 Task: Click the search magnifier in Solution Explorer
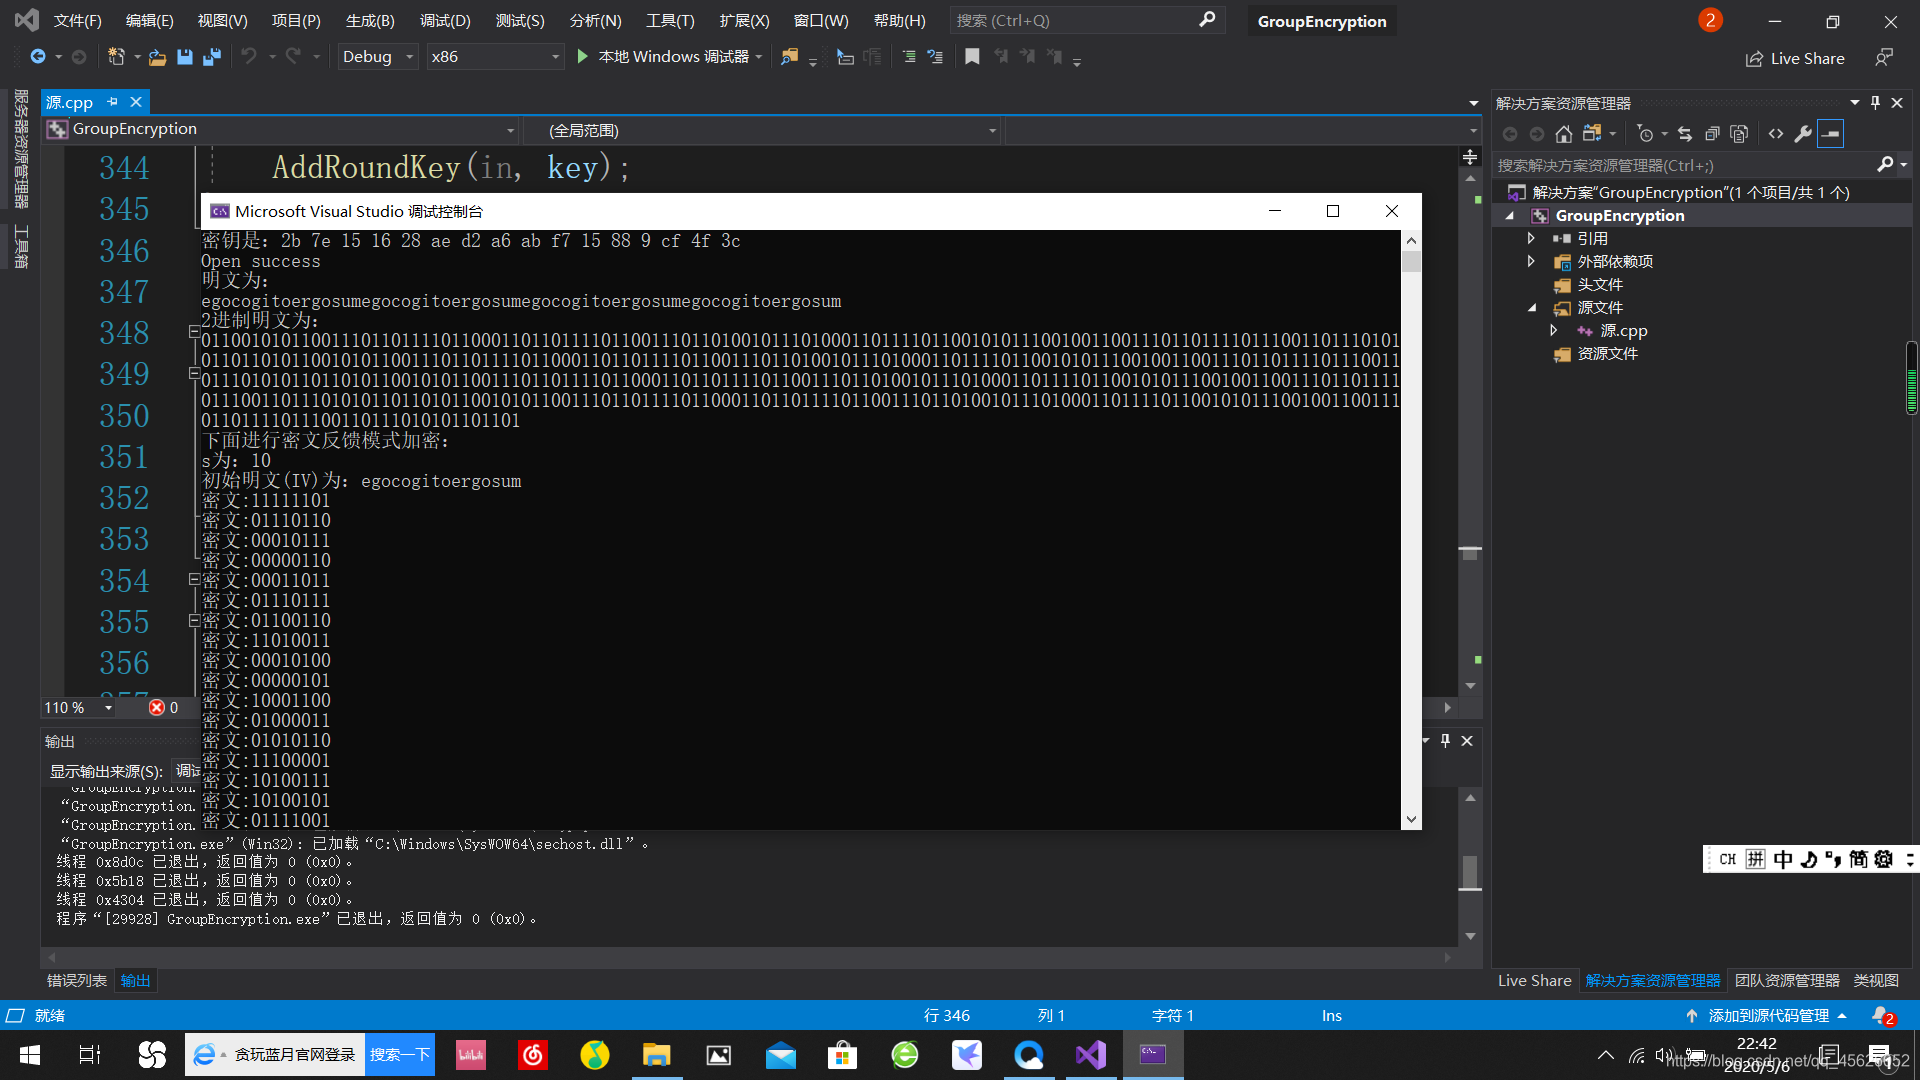[1885, 165]
